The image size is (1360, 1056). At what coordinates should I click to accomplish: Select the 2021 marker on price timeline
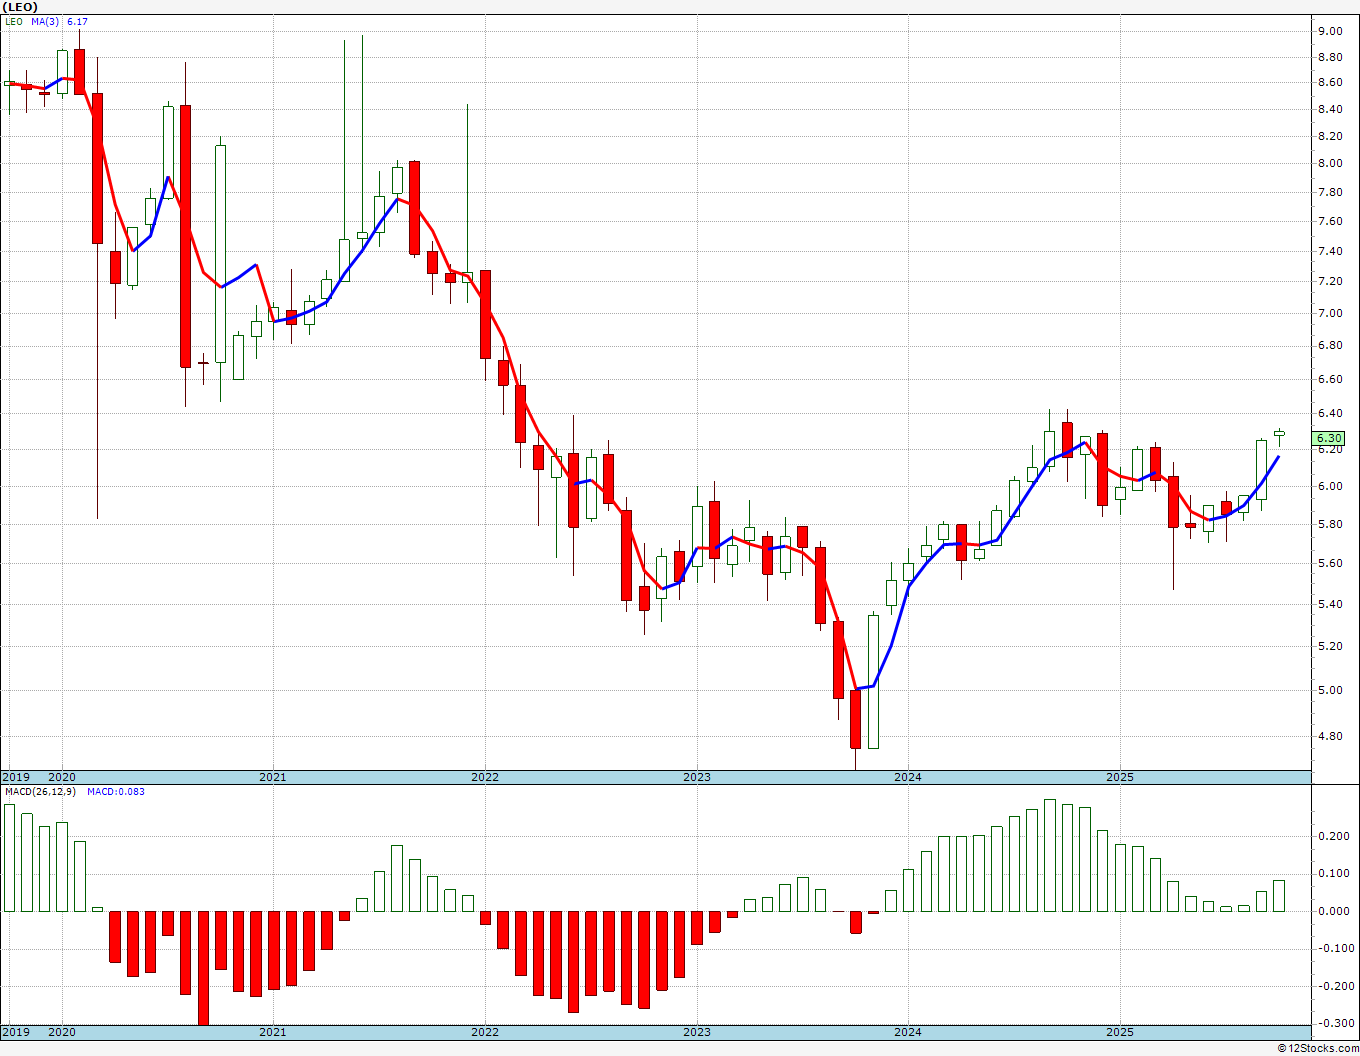(x=273, y=777)
